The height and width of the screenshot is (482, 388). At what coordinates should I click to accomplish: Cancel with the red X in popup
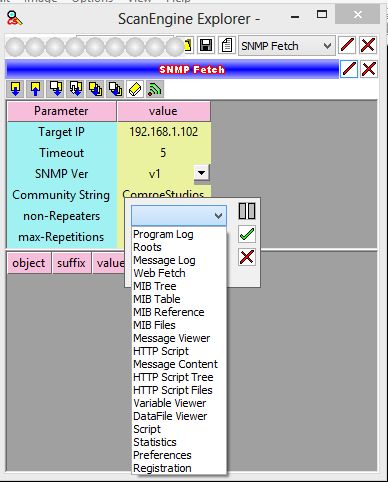tap(247, 257)
